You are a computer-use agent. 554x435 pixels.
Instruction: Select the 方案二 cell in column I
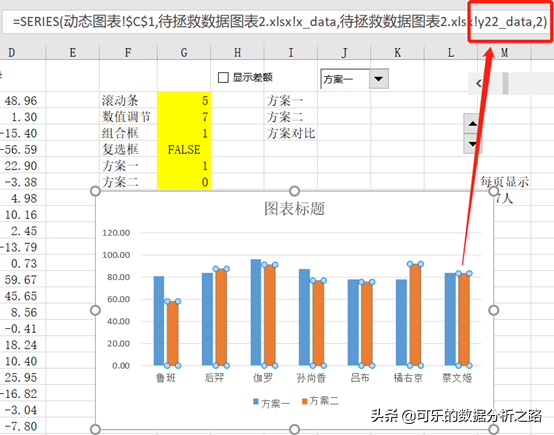pos(290,117)
